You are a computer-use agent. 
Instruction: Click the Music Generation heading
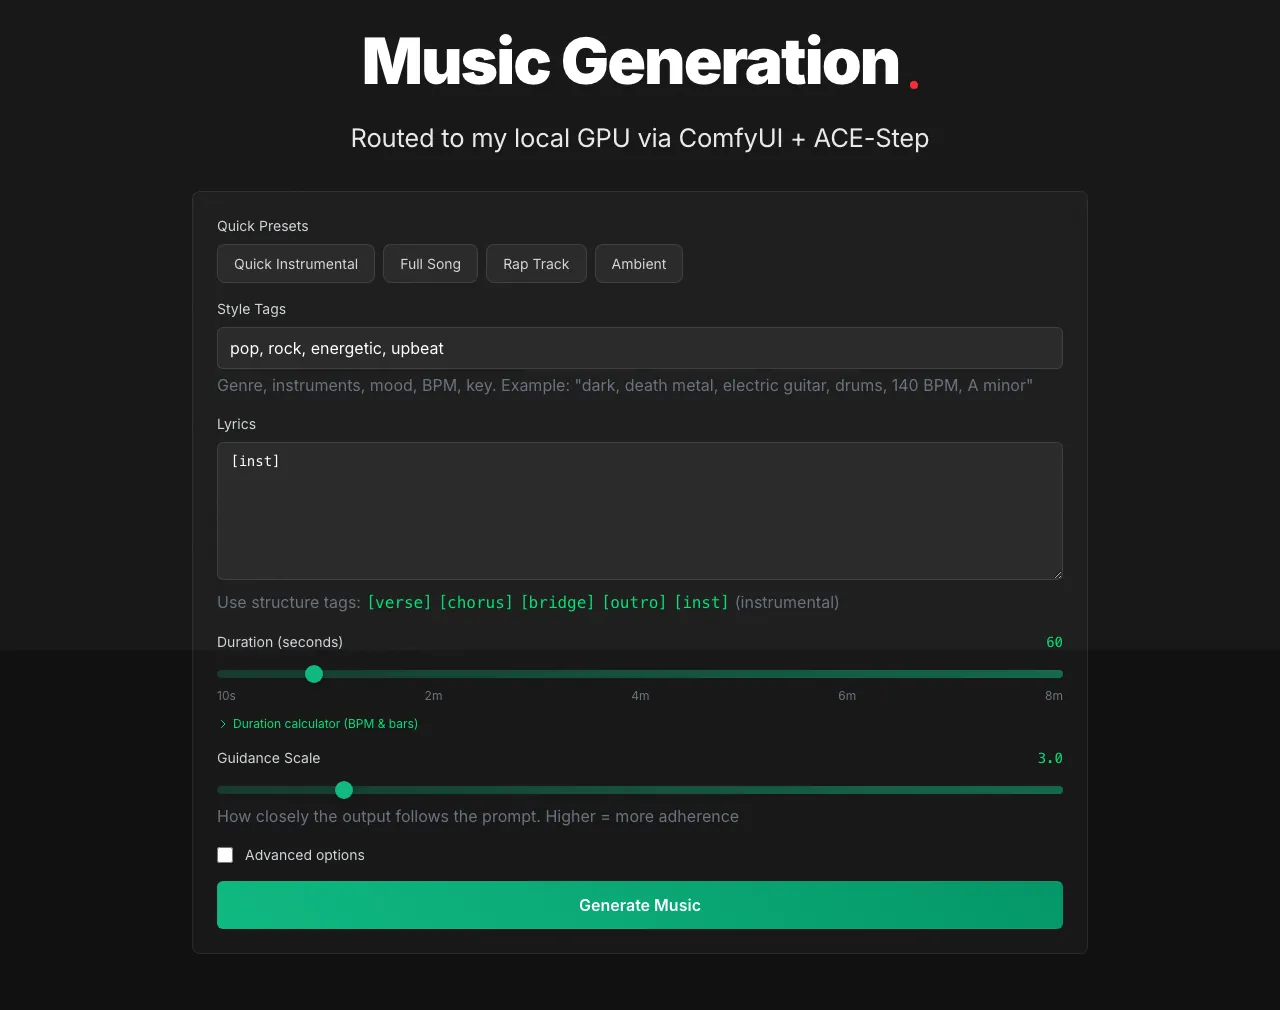point(631,62)
